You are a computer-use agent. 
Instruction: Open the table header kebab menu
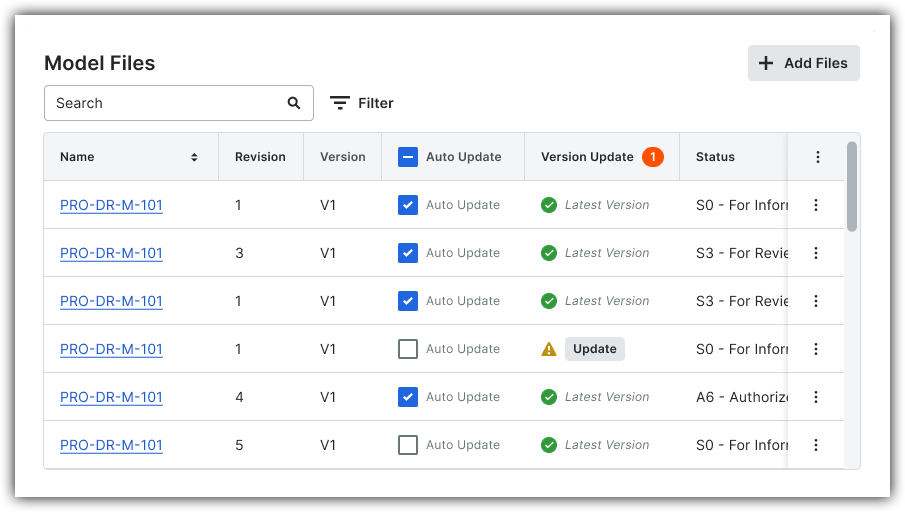pyautogui.click(x=817, y=157)
